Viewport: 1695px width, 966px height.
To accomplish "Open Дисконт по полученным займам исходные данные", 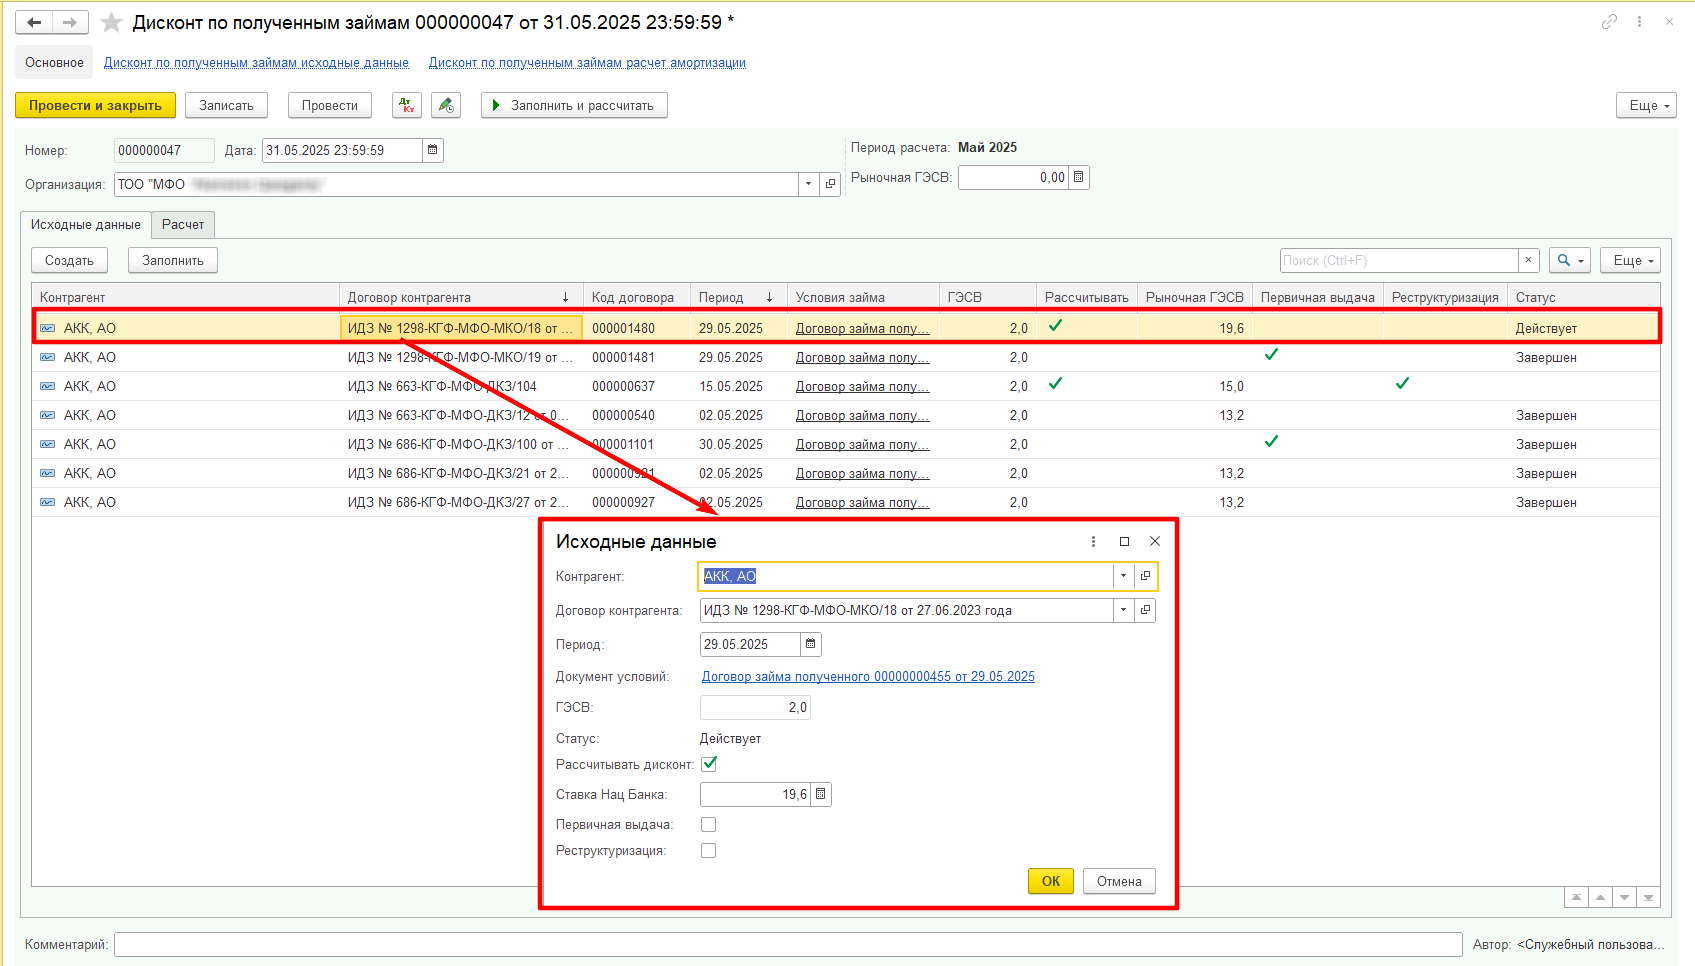I will coord(256,63).
